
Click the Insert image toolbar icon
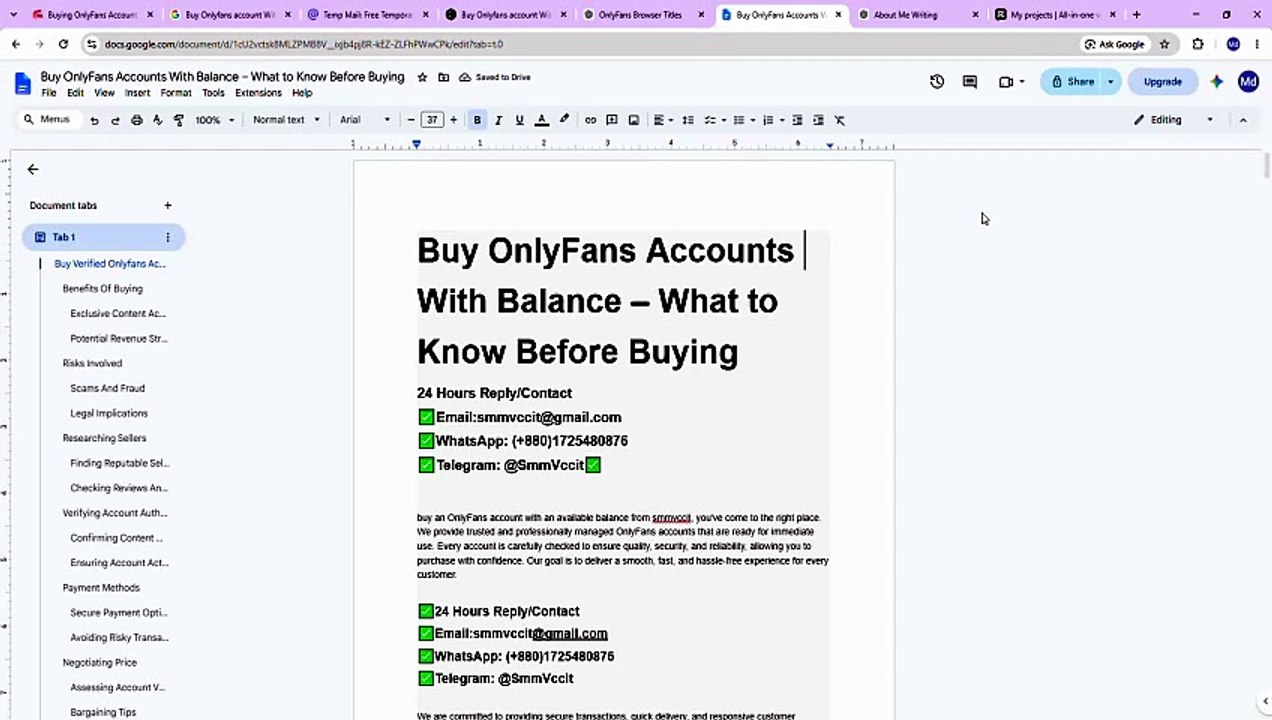tap(633, 120)
